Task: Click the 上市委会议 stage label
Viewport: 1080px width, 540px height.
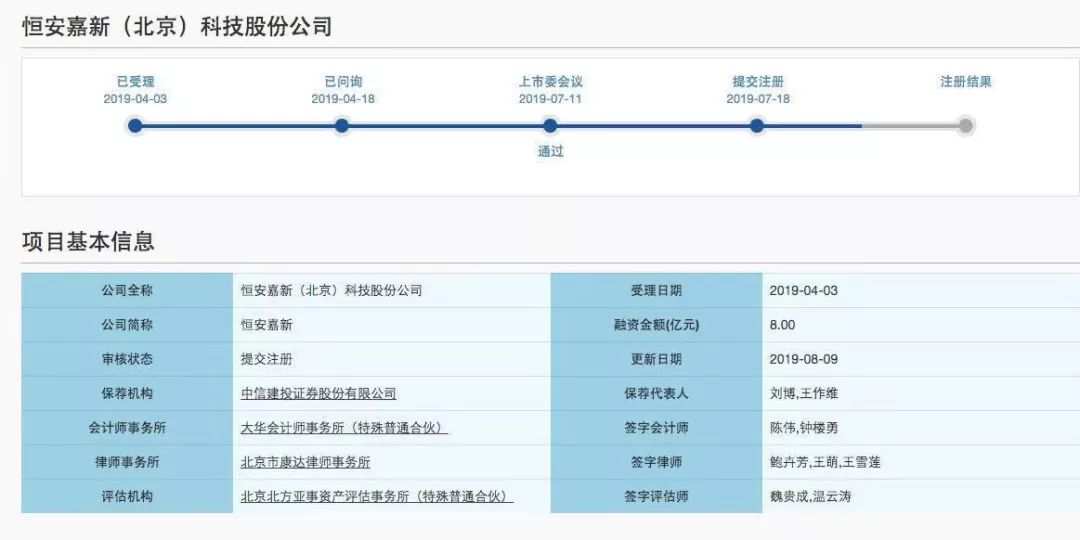Action: click(x=550, y=82)
